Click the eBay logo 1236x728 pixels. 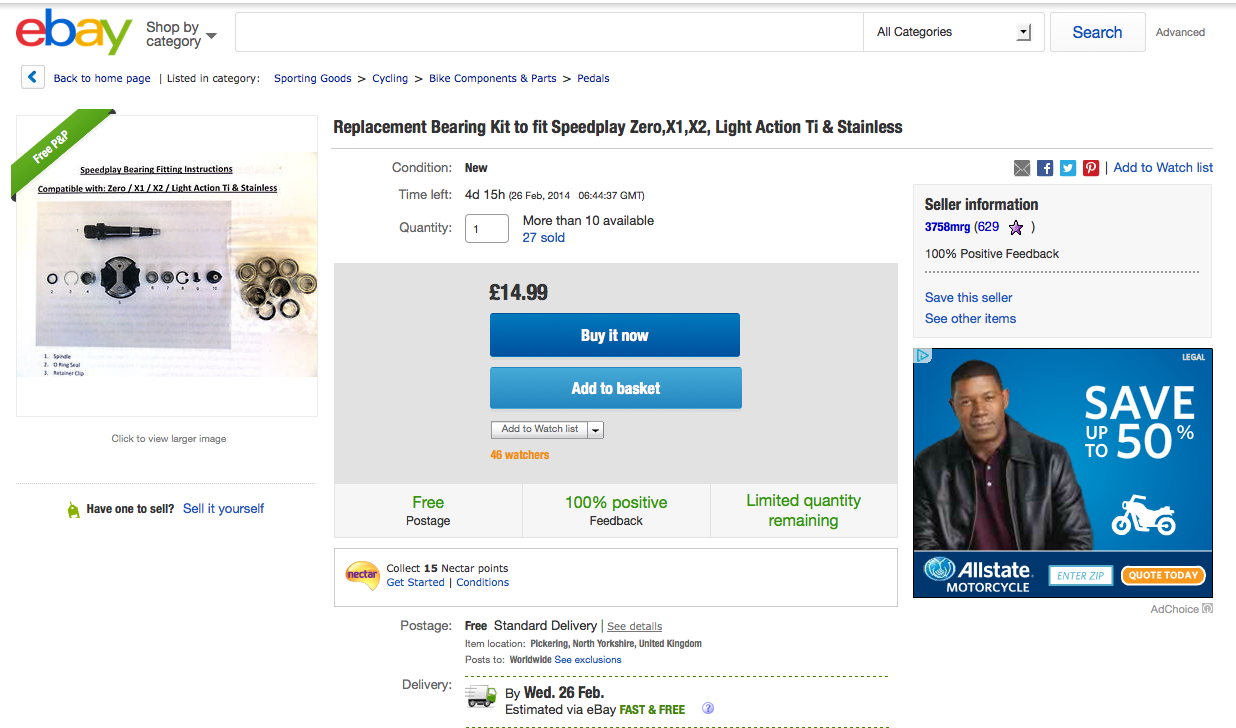point(74,32)
